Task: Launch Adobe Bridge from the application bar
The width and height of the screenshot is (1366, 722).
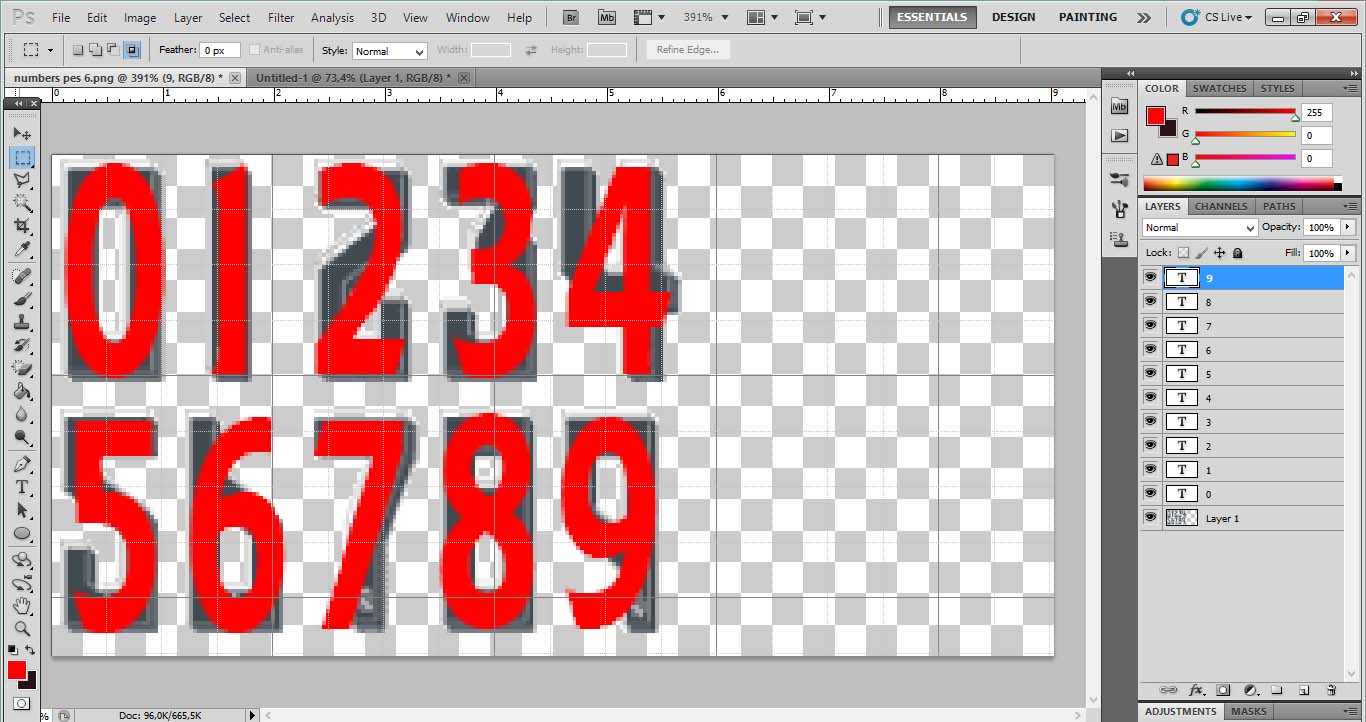Action: pos(570,16)
